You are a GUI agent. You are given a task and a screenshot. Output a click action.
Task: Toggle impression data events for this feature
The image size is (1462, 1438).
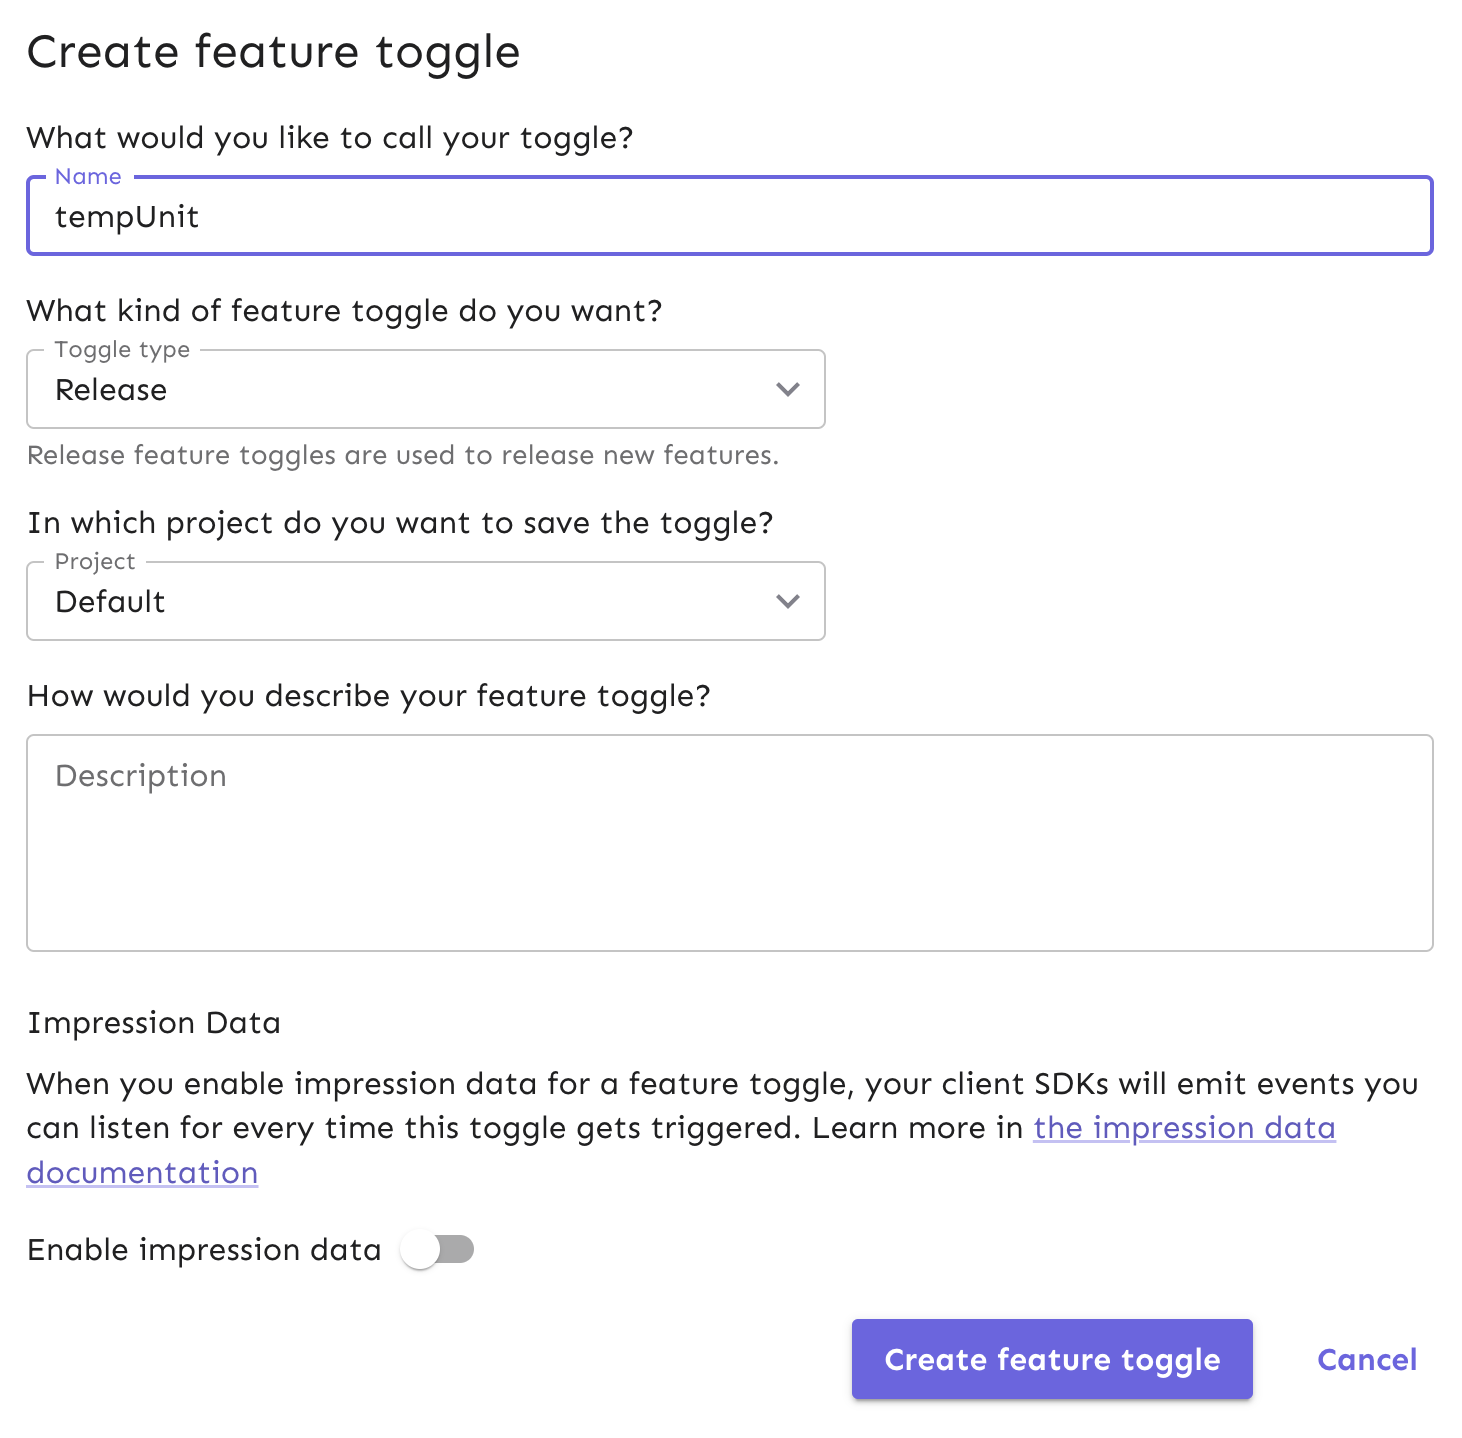440,1249
